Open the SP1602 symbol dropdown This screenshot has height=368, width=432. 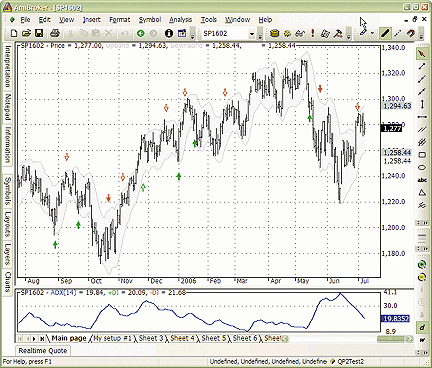252,34
